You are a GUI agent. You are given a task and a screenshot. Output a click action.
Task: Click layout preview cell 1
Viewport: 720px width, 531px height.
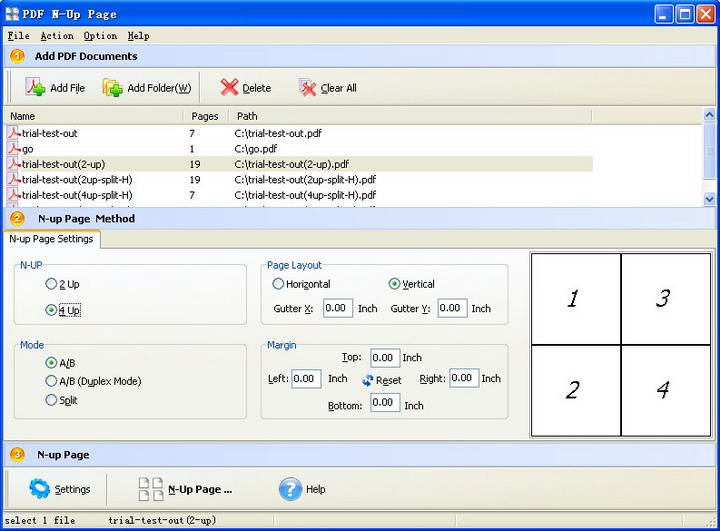pyautogui.click(x=576, y=299)
